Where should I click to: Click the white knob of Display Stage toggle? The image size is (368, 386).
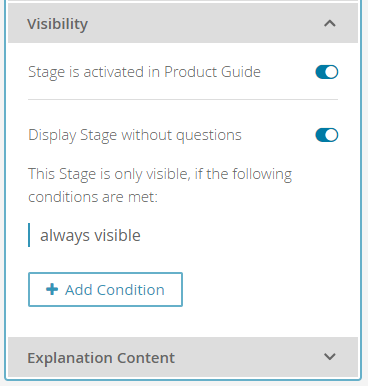331,135
